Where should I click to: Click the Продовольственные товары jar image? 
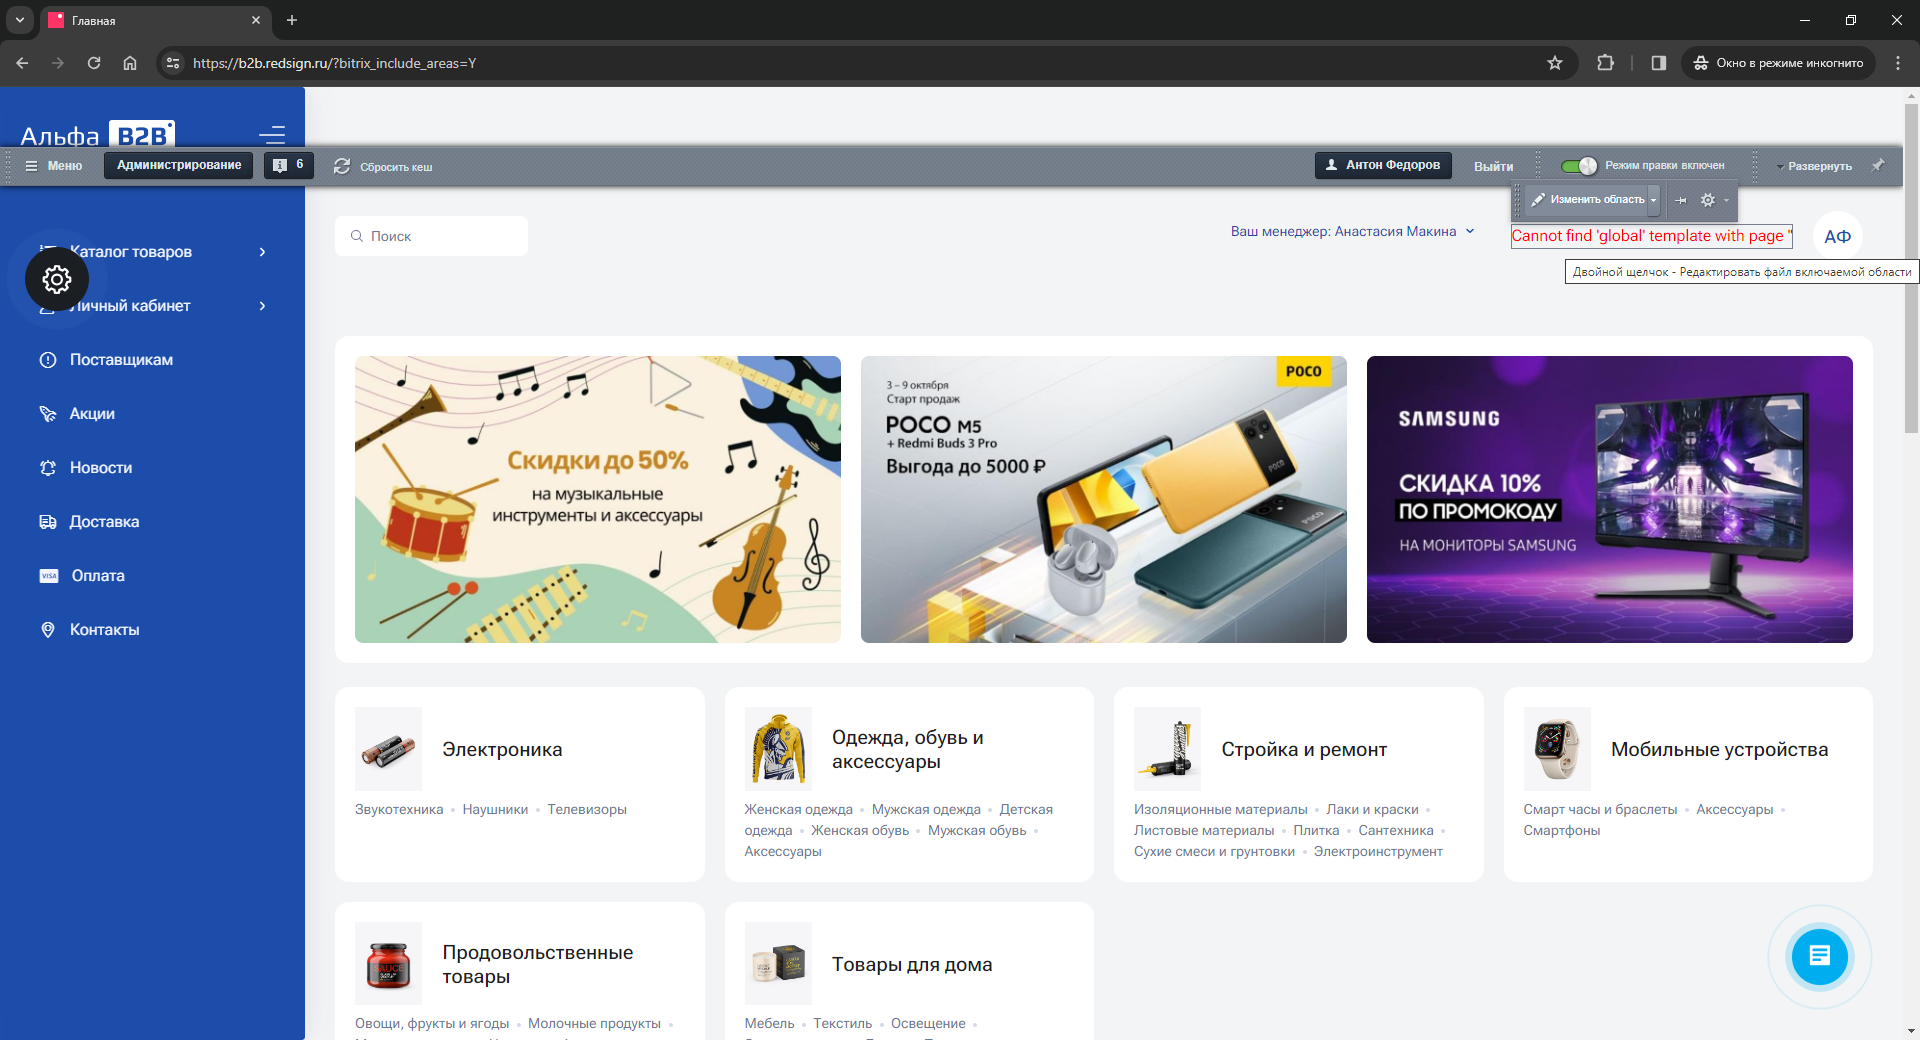(388, 964)
